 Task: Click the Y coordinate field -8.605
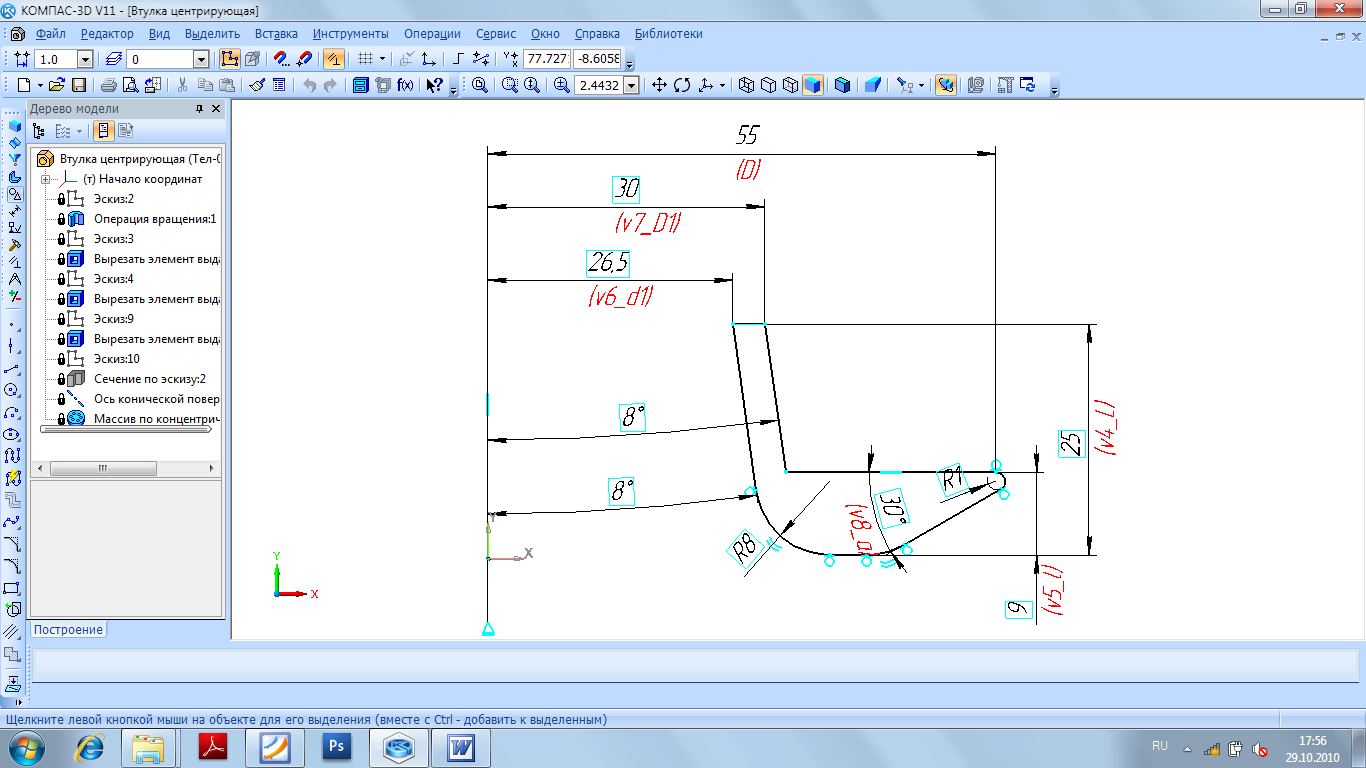597,59
